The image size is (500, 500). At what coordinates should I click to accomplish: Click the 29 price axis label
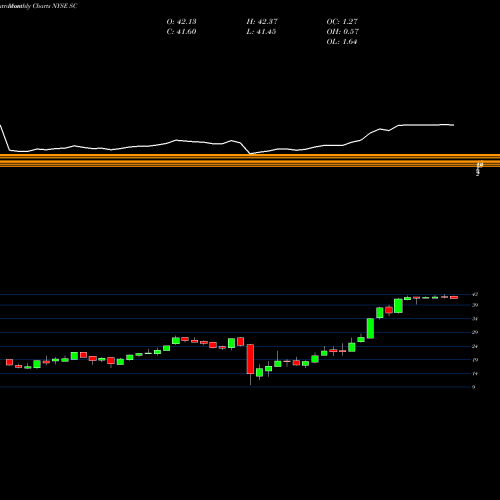coord(475,332)
